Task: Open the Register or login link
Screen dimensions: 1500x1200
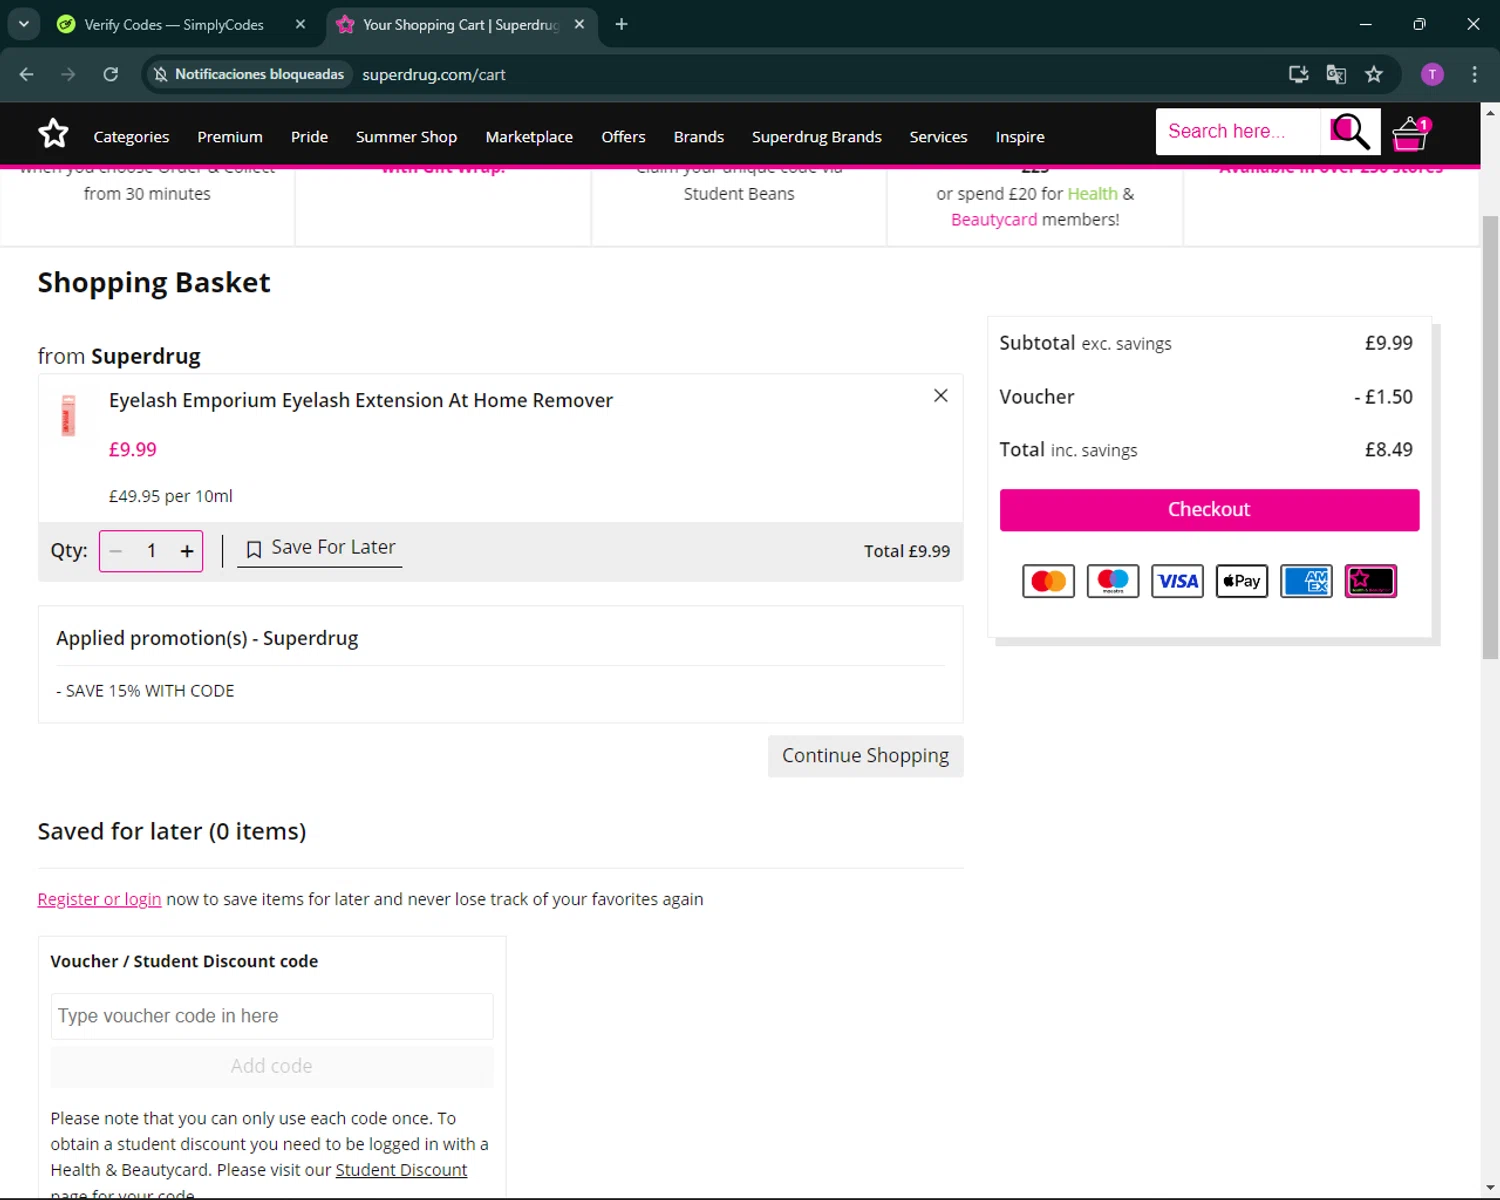Action: click(x=99, y=899)
